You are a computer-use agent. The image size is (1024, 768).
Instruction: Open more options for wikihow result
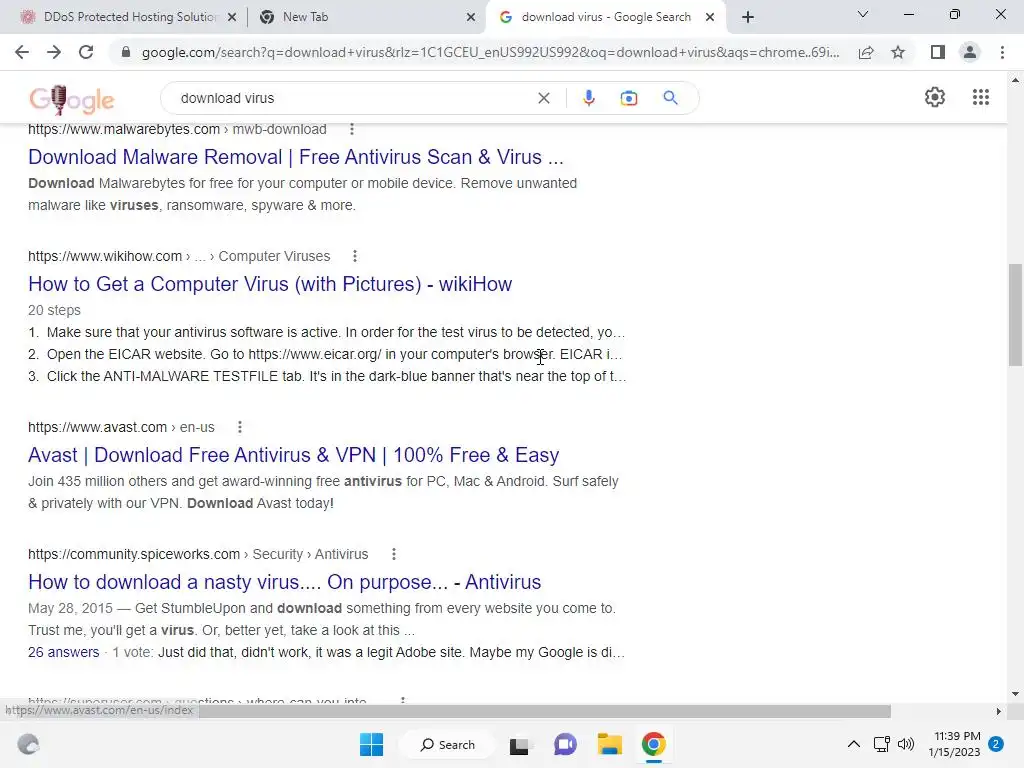click(355, 256)
